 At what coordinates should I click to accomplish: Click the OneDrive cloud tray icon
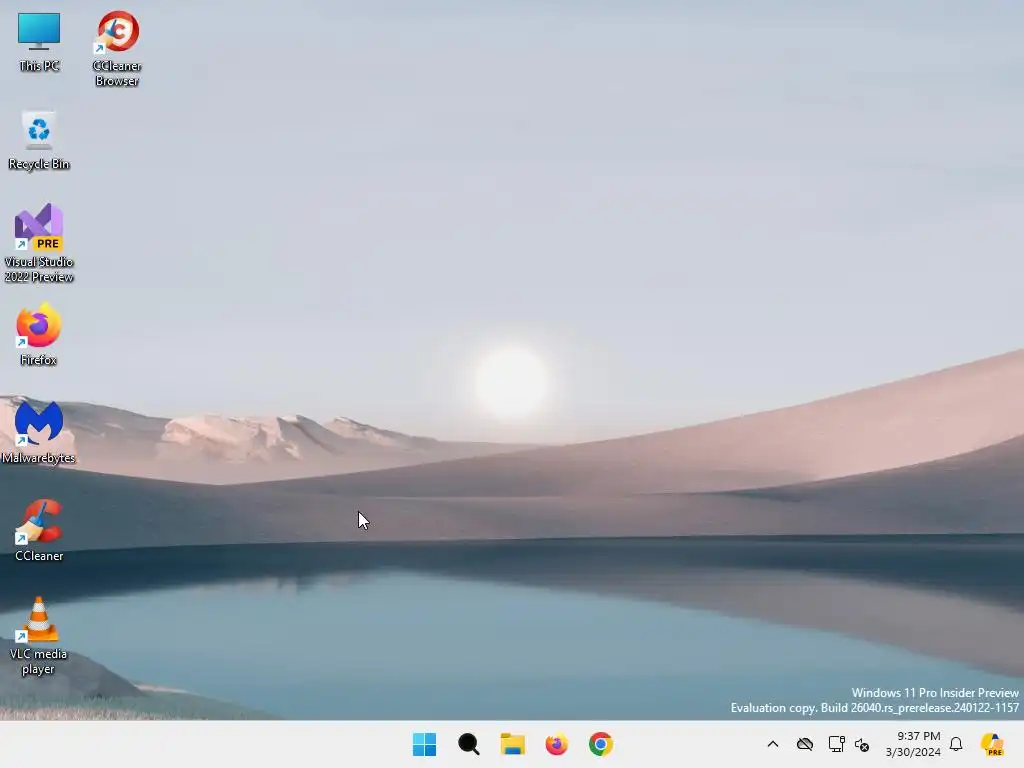tap(805, 744)
